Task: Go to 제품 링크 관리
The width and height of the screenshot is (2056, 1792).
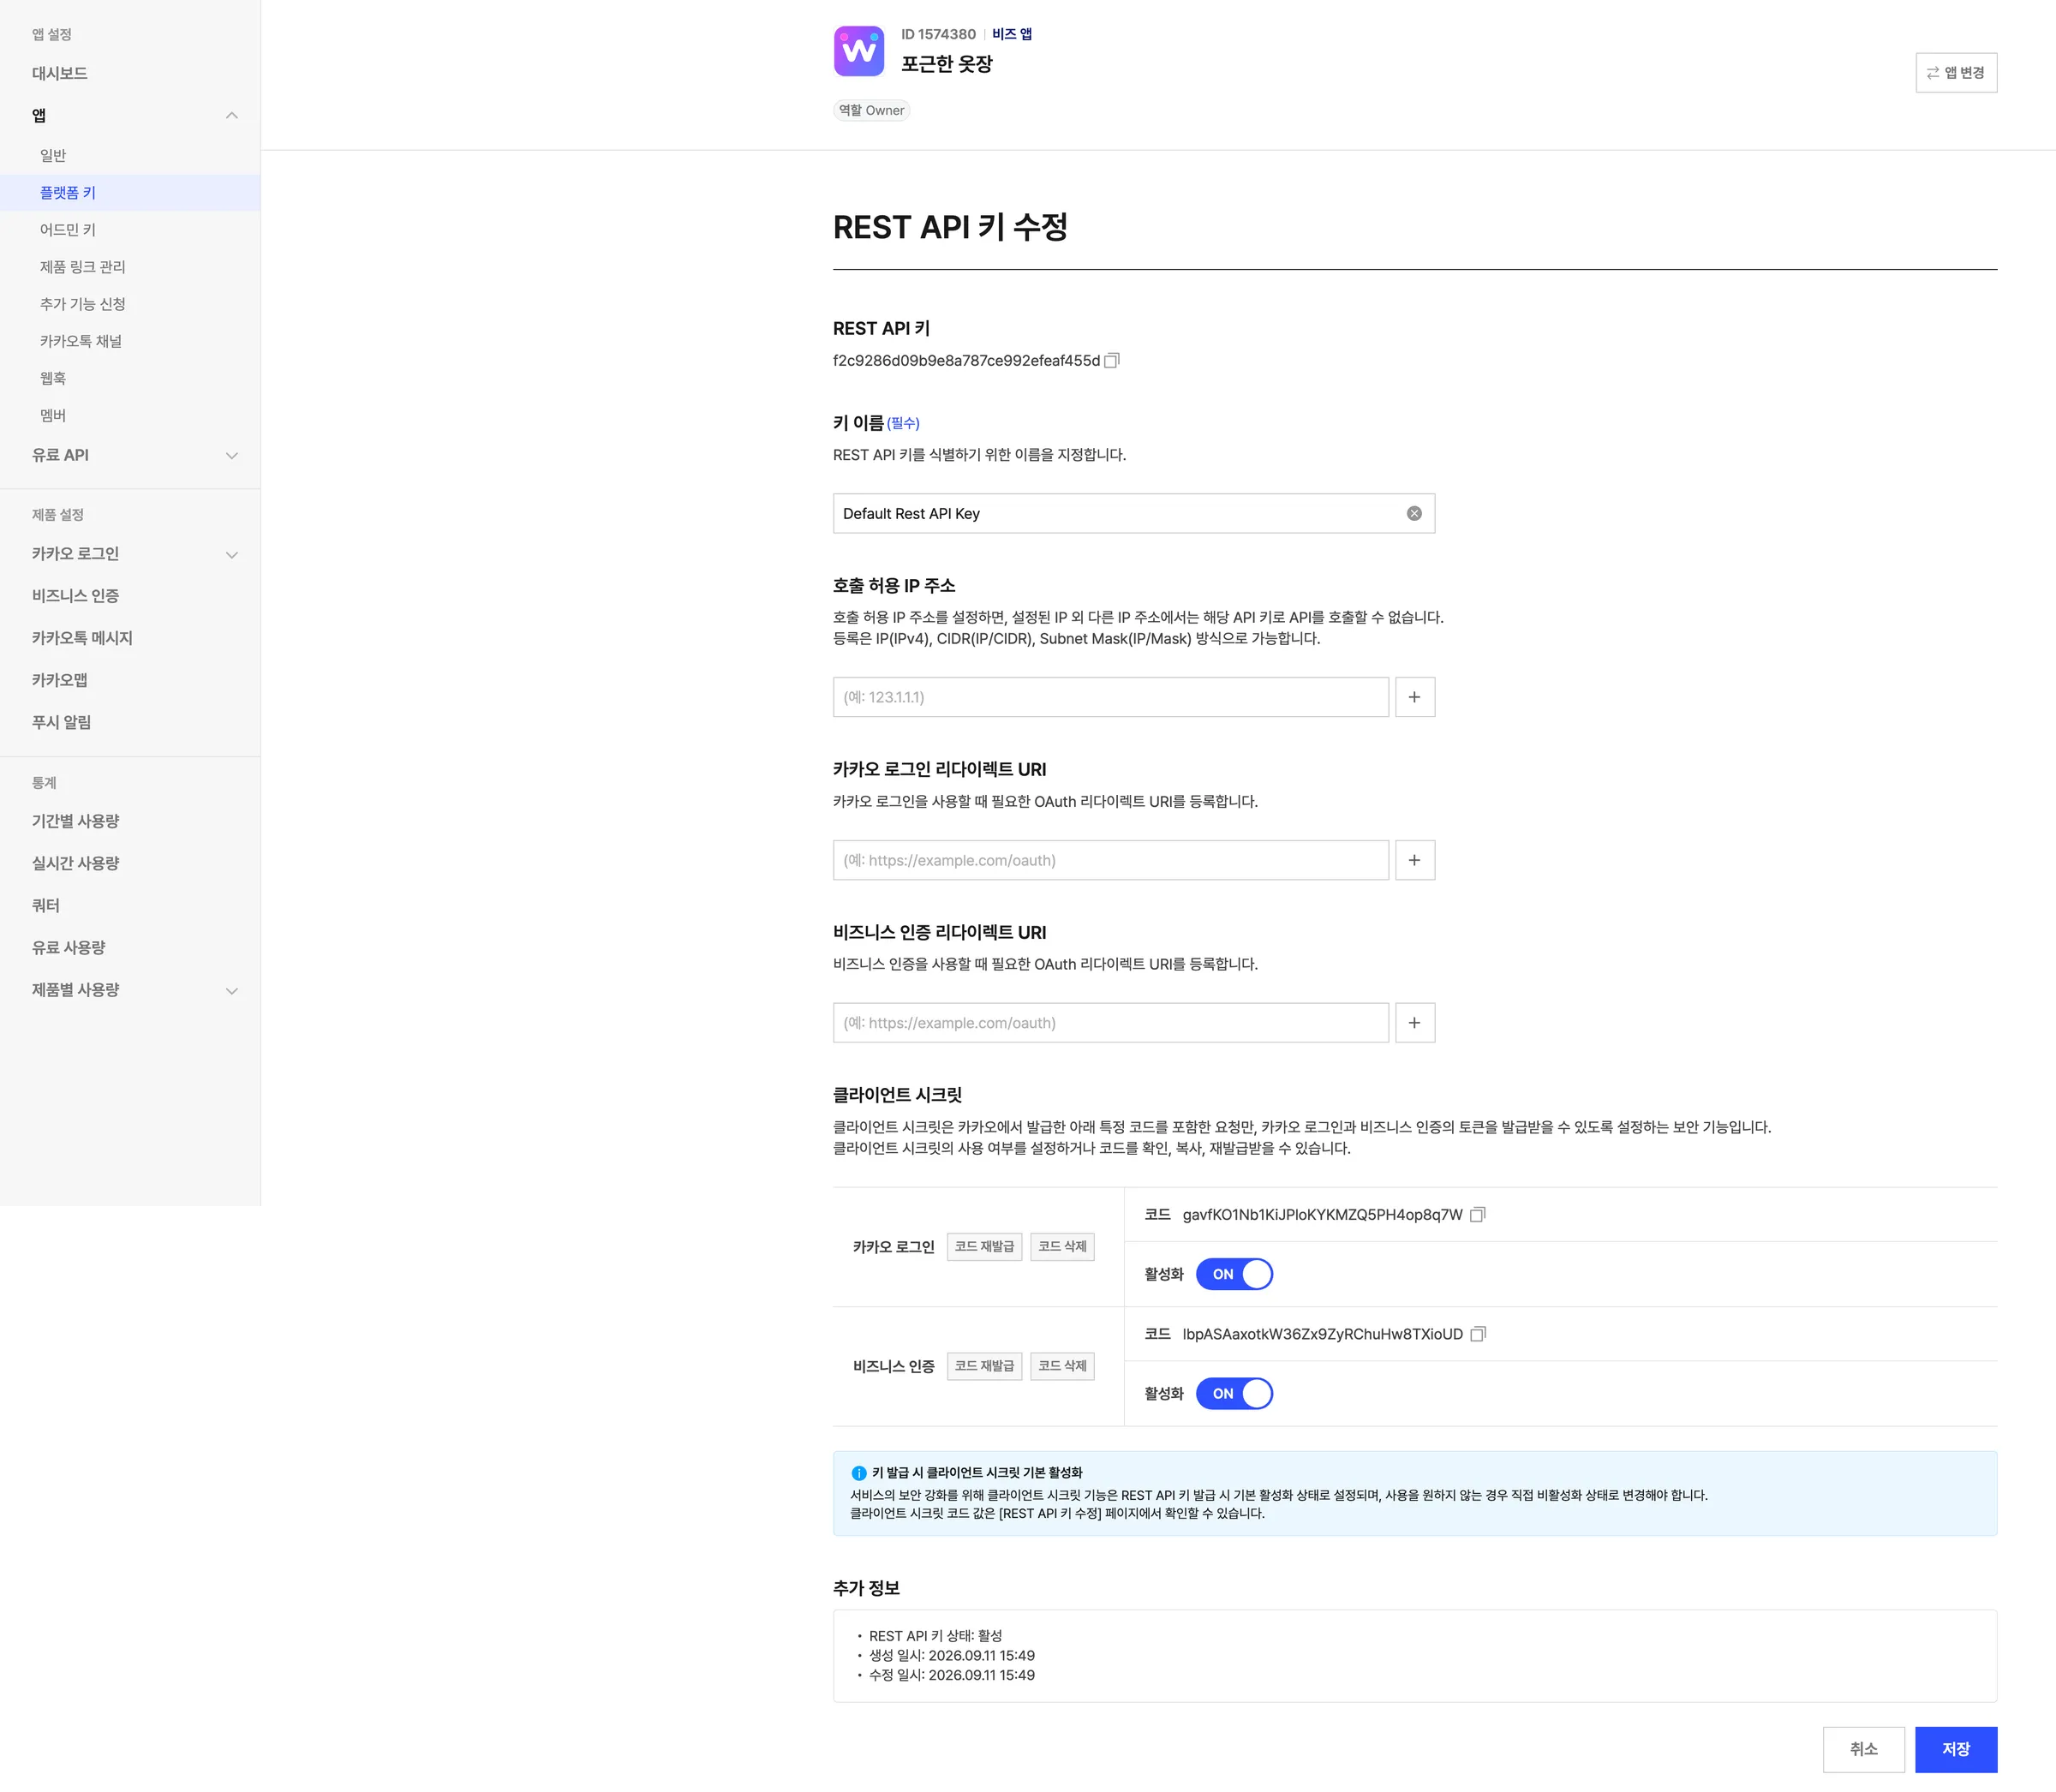Action: point(83,266)
